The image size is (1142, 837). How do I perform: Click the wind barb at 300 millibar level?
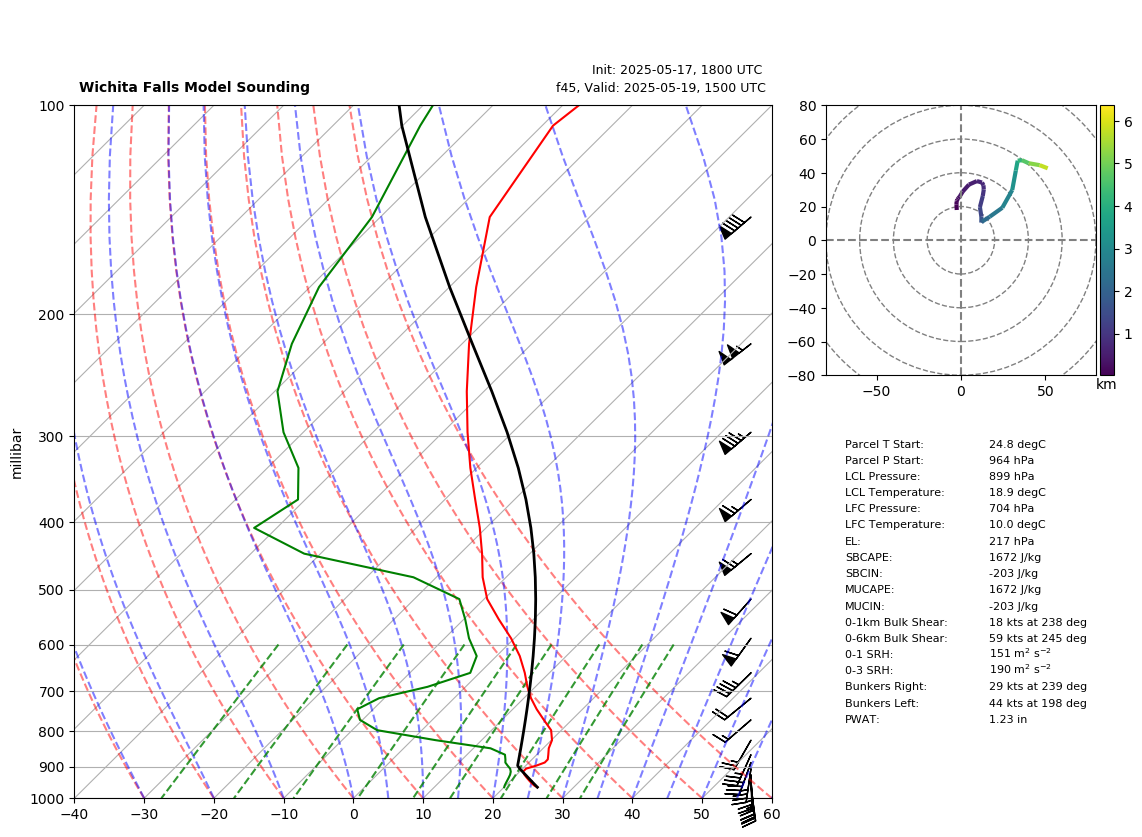(734, 443)
